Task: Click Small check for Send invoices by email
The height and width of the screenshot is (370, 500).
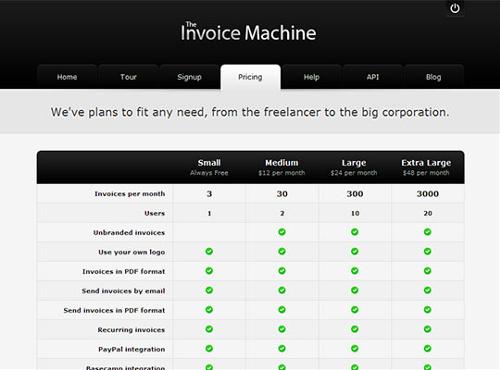Action: coord(209,290)
